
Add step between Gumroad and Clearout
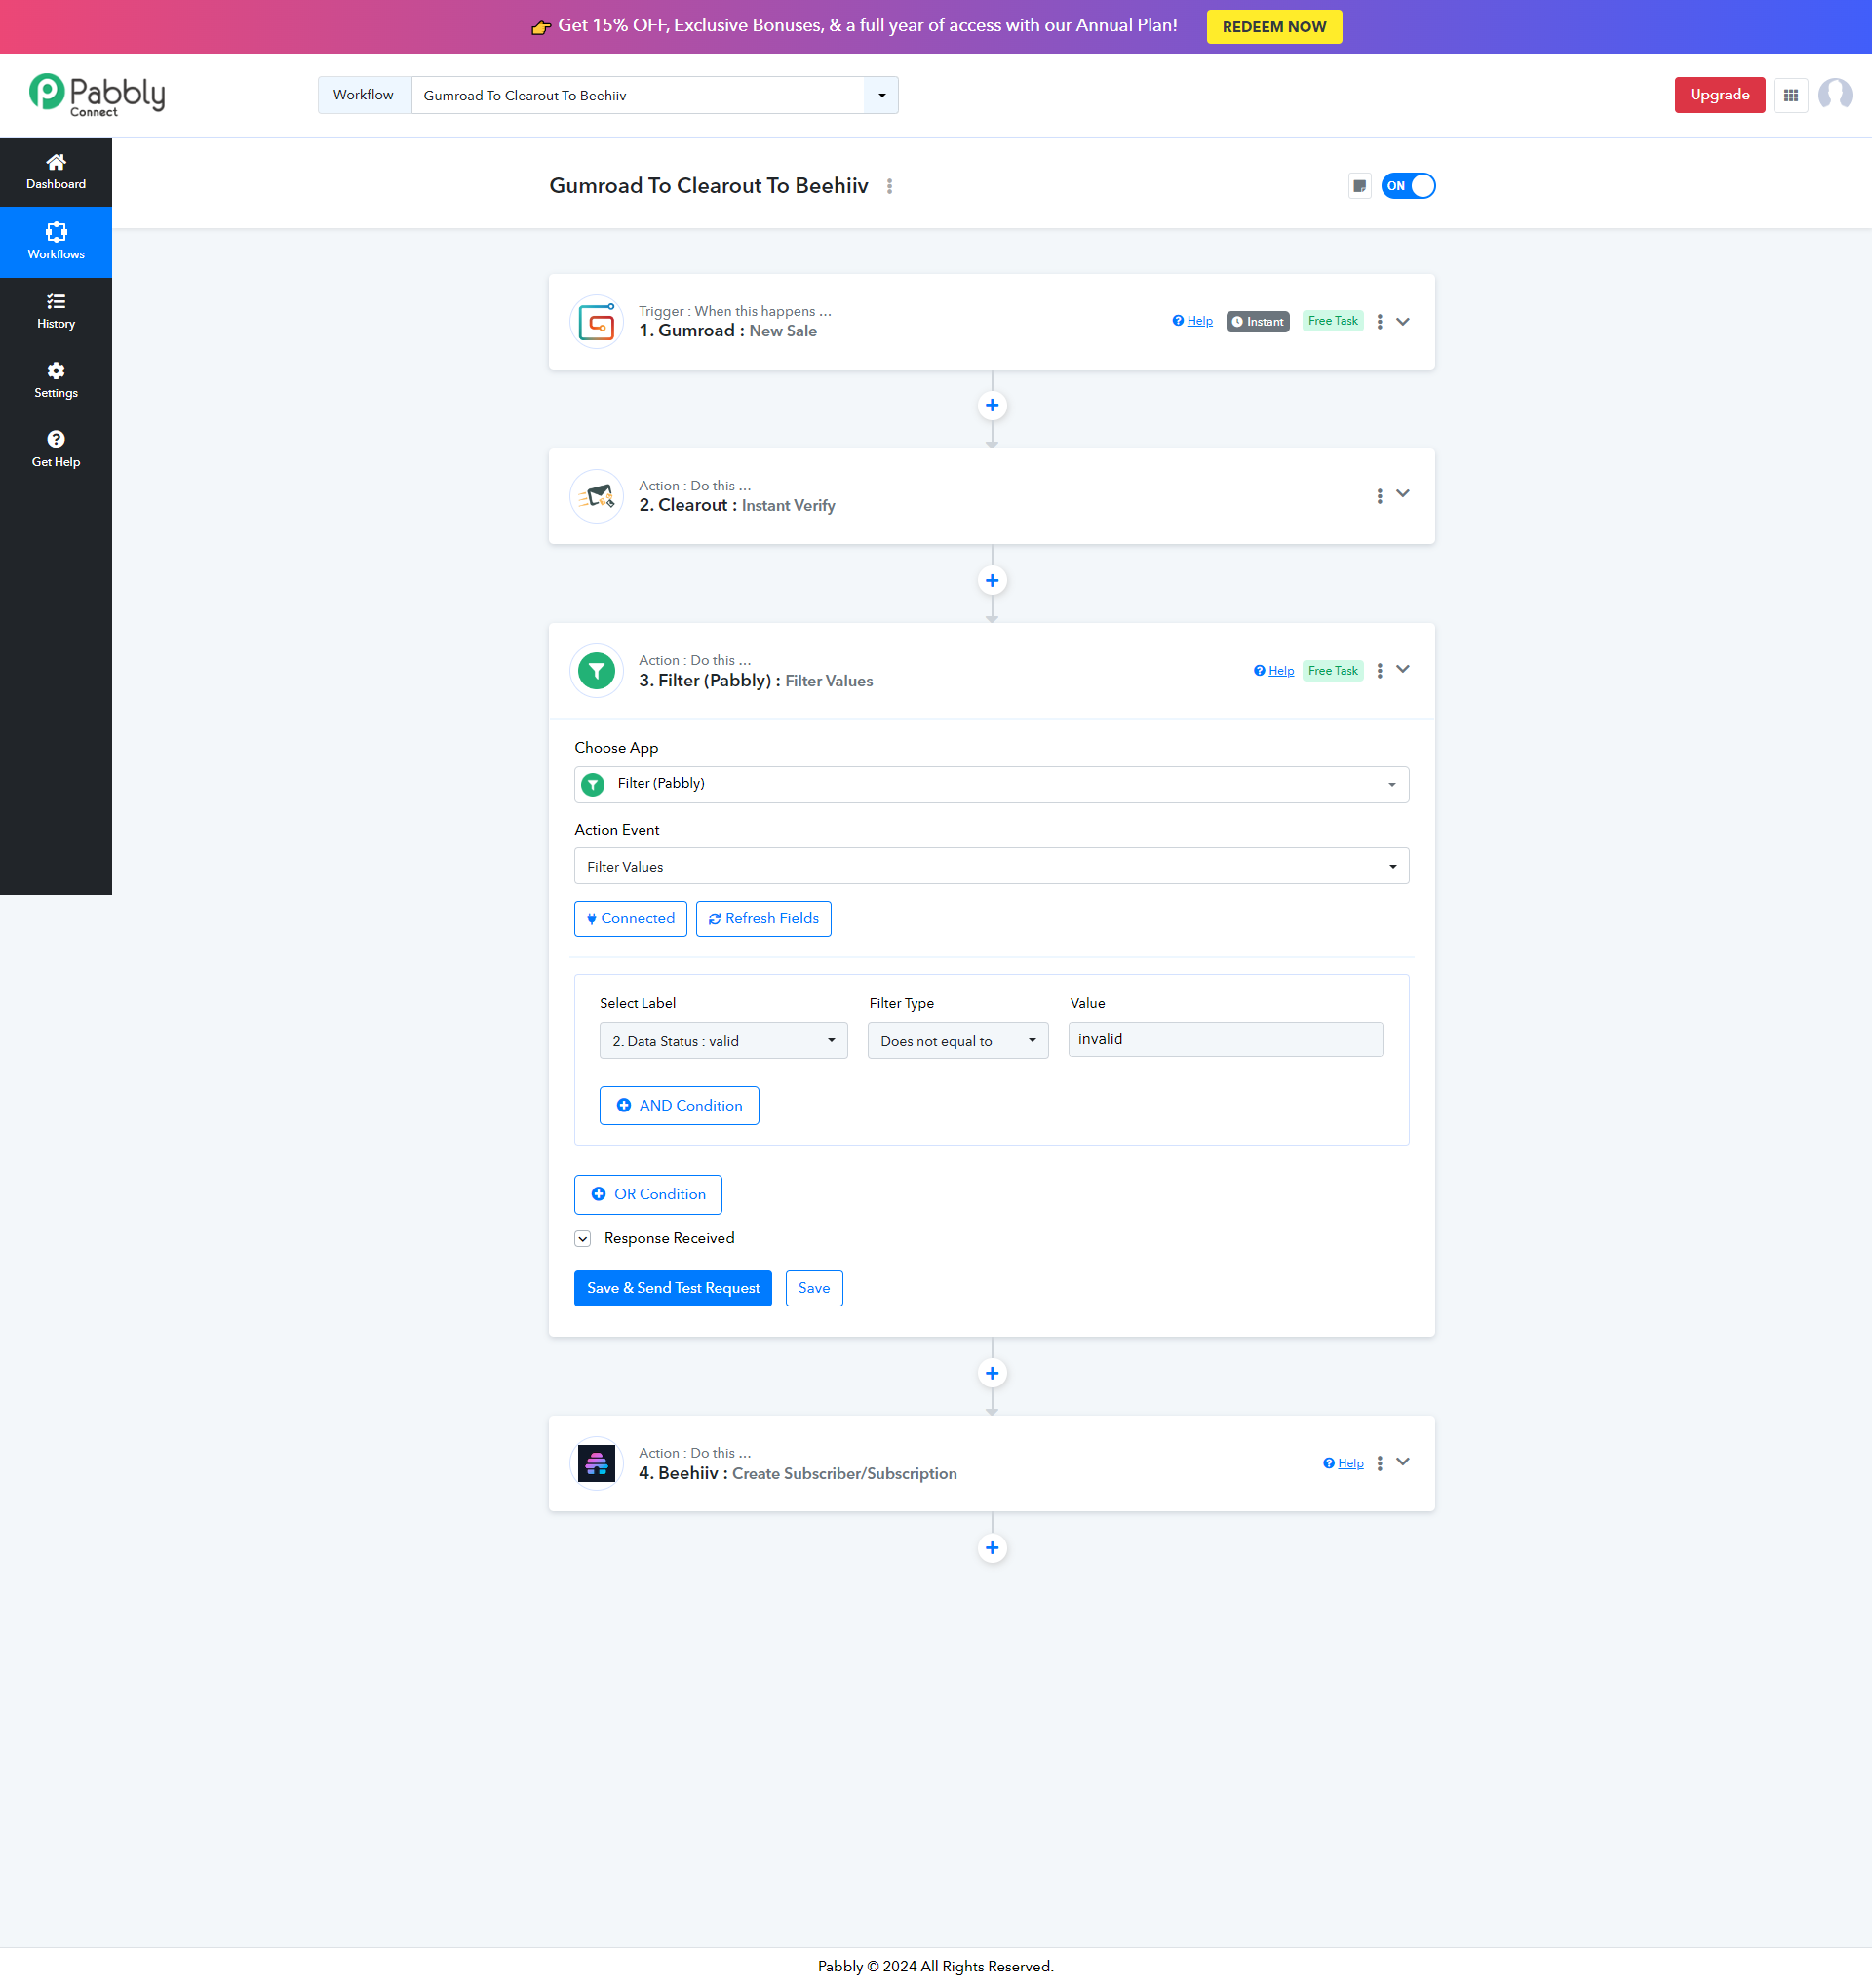(x=992, y=405)
